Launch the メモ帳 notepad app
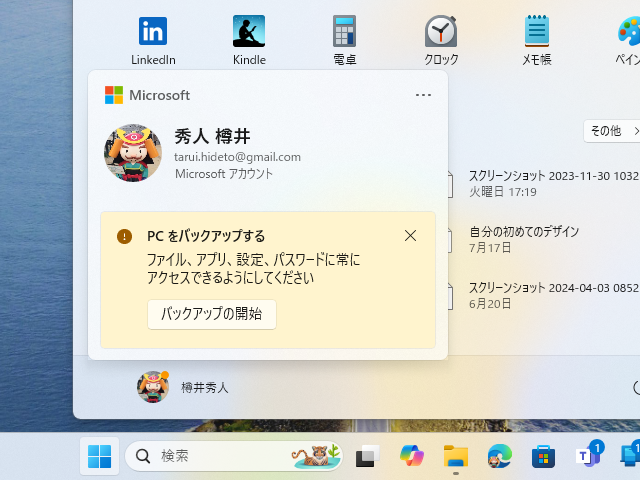The height and width of the screenshot is (480, 640). [537, 40]
